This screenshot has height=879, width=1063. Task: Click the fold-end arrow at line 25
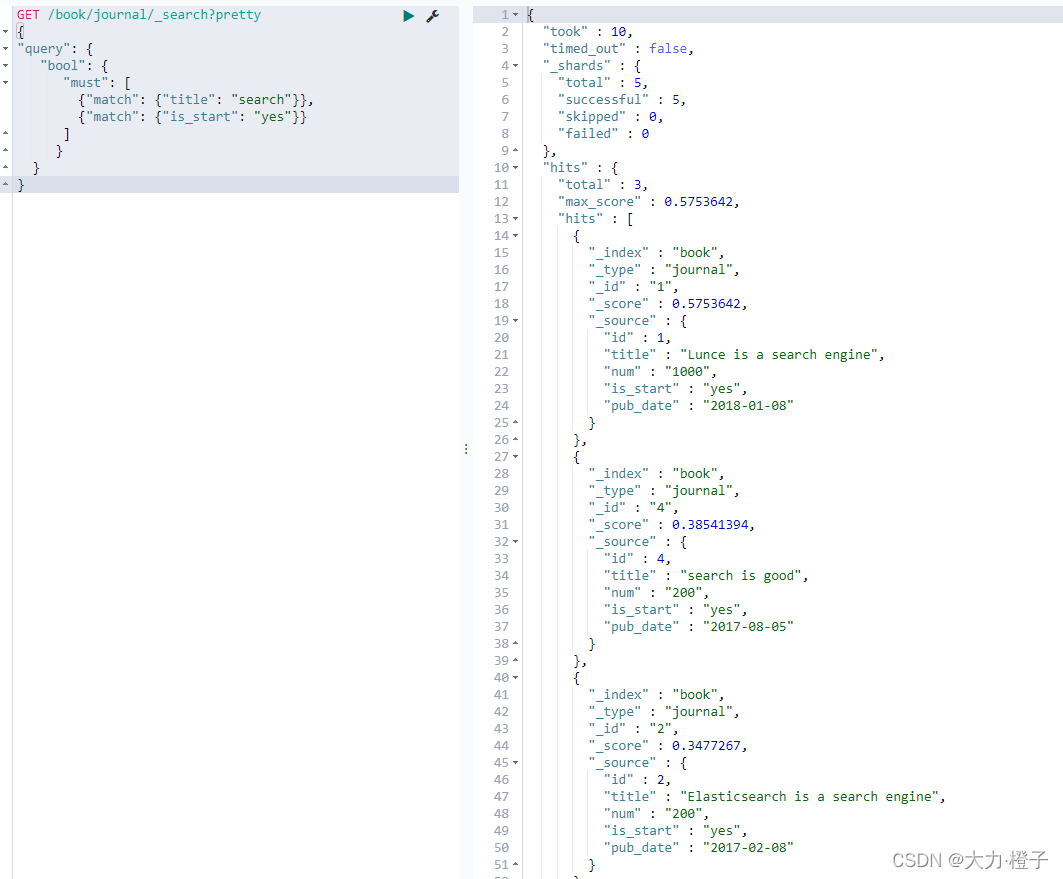(516, 422)
